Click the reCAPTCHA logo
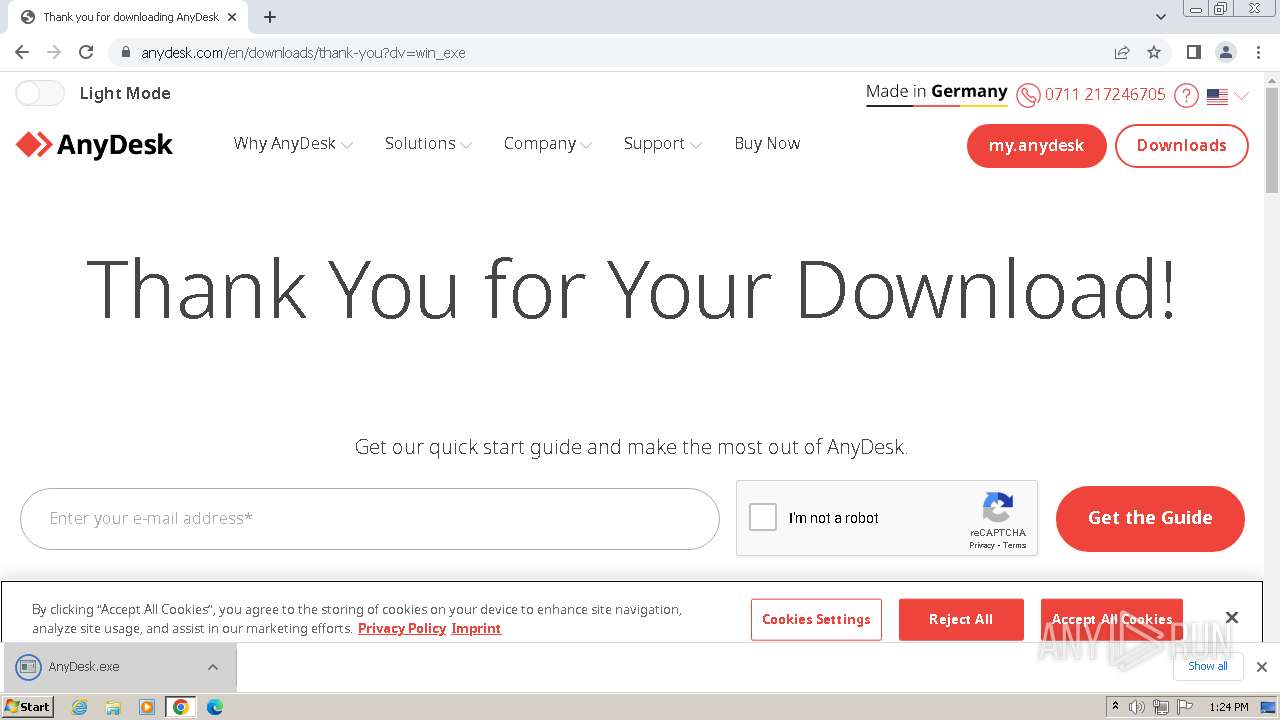The width and height of the screenshot is (1280, 720). 998,507
